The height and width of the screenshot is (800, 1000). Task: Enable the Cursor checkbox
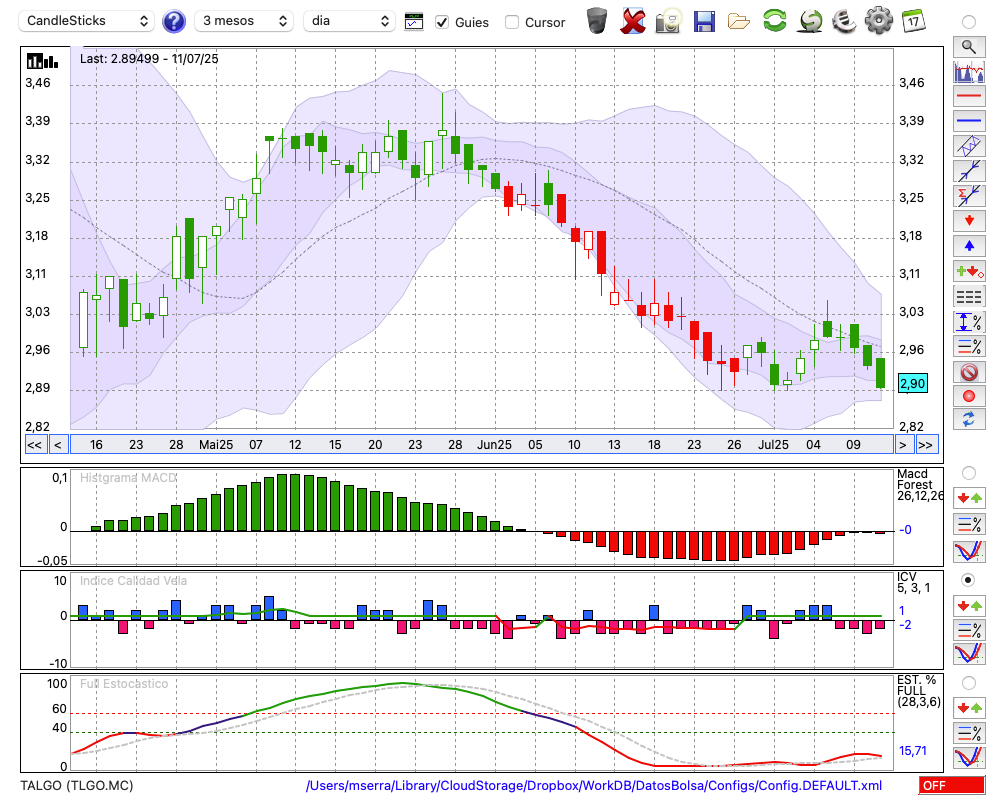click(511, 22)
